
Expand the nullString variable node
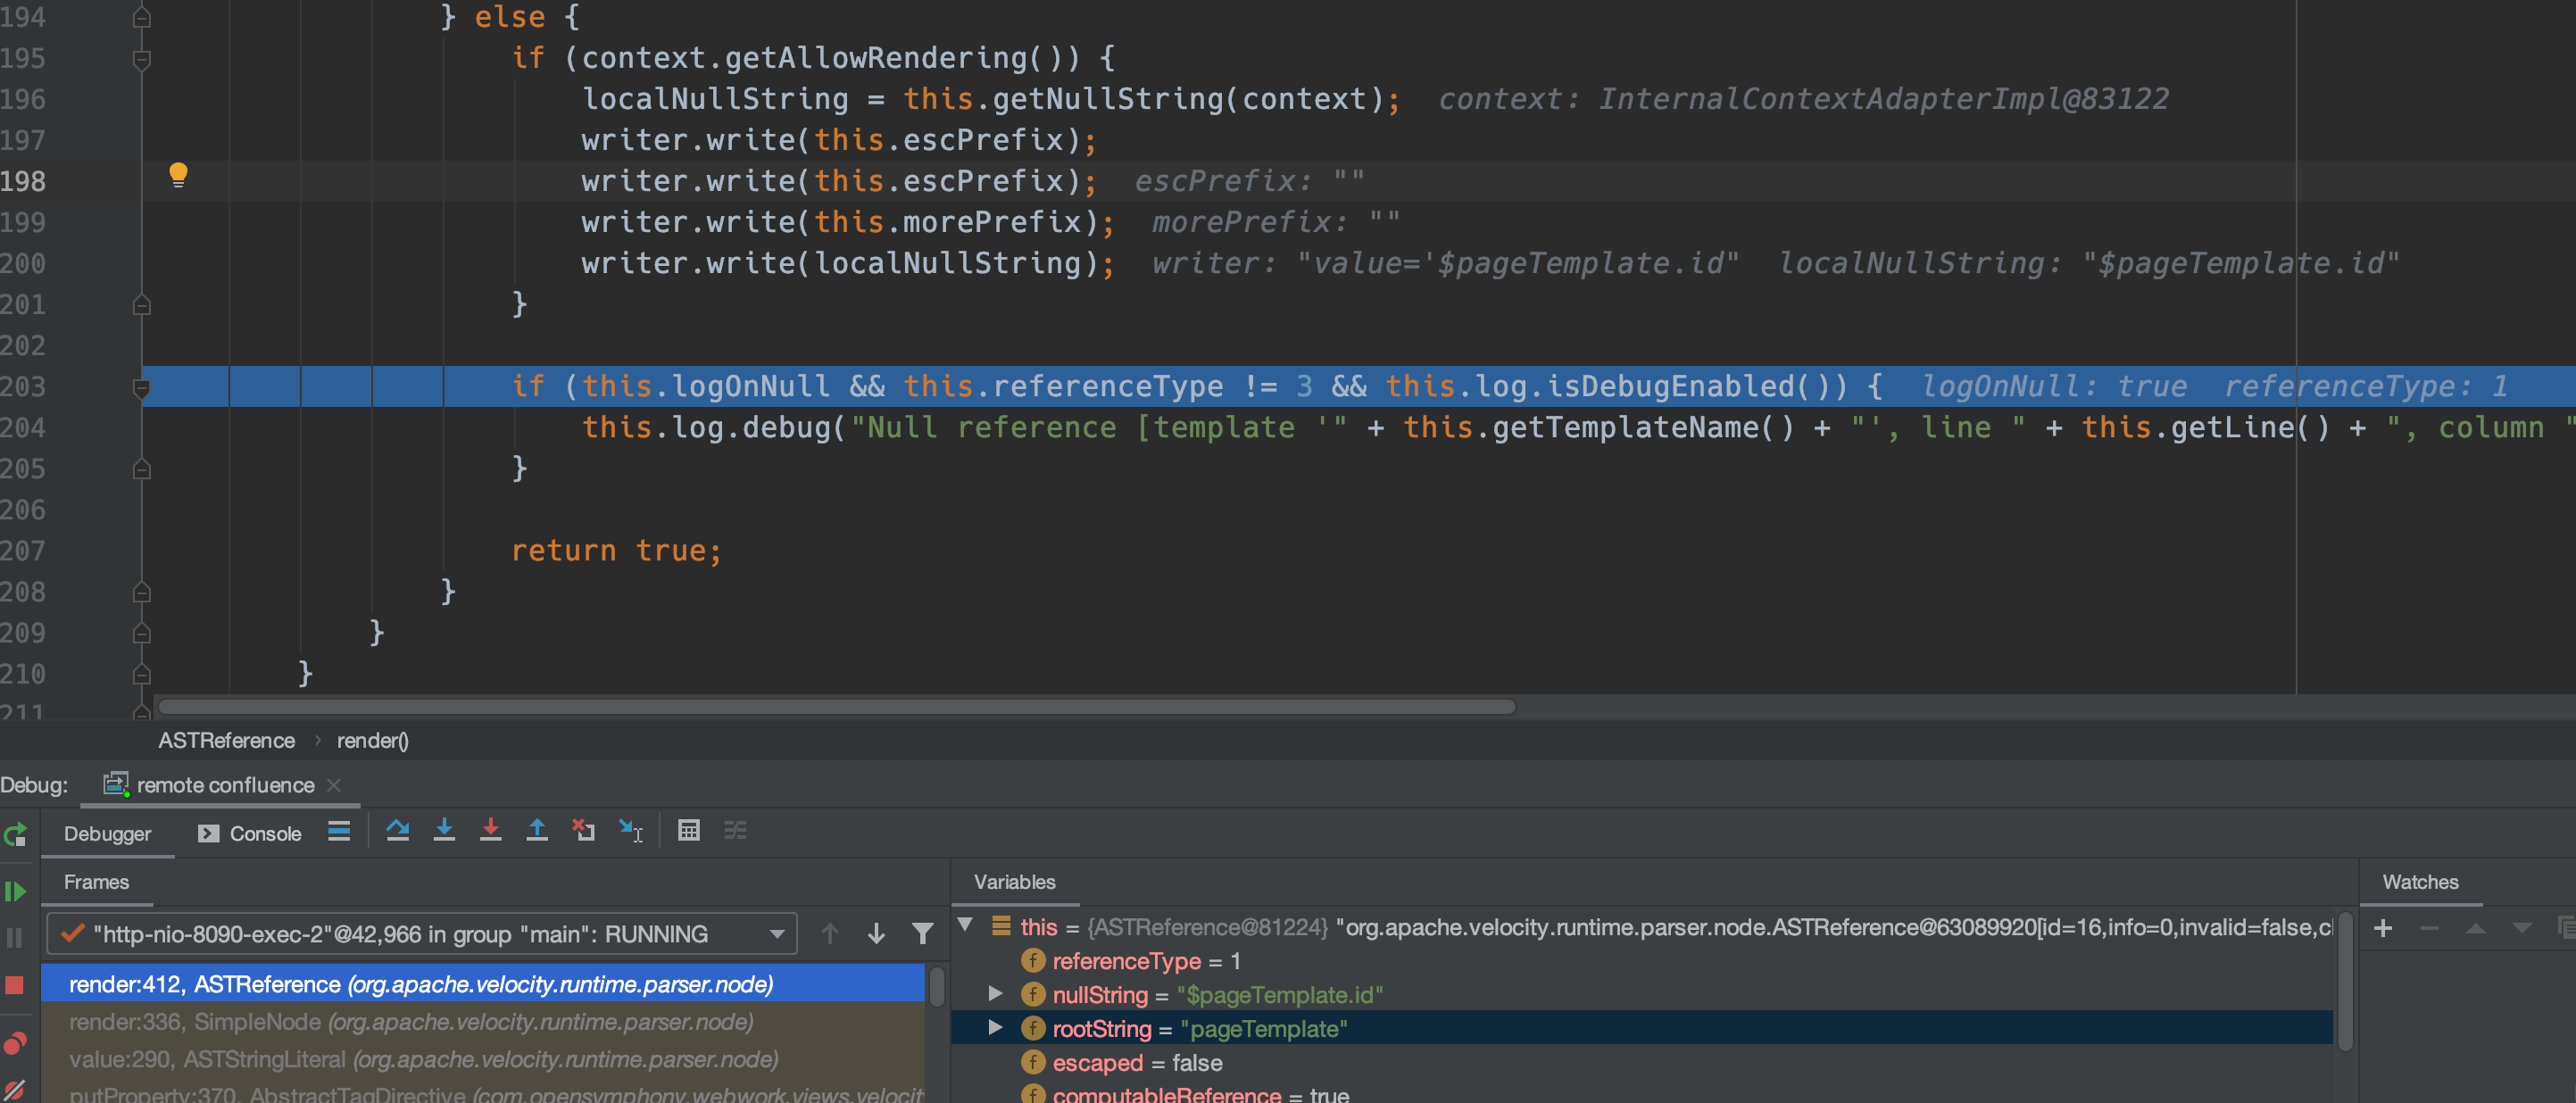click(995, 994)
